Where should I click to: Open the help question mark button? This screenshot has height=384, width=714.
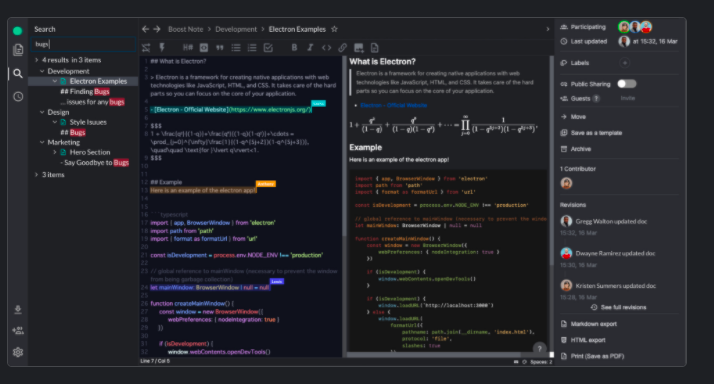[540, 349]
